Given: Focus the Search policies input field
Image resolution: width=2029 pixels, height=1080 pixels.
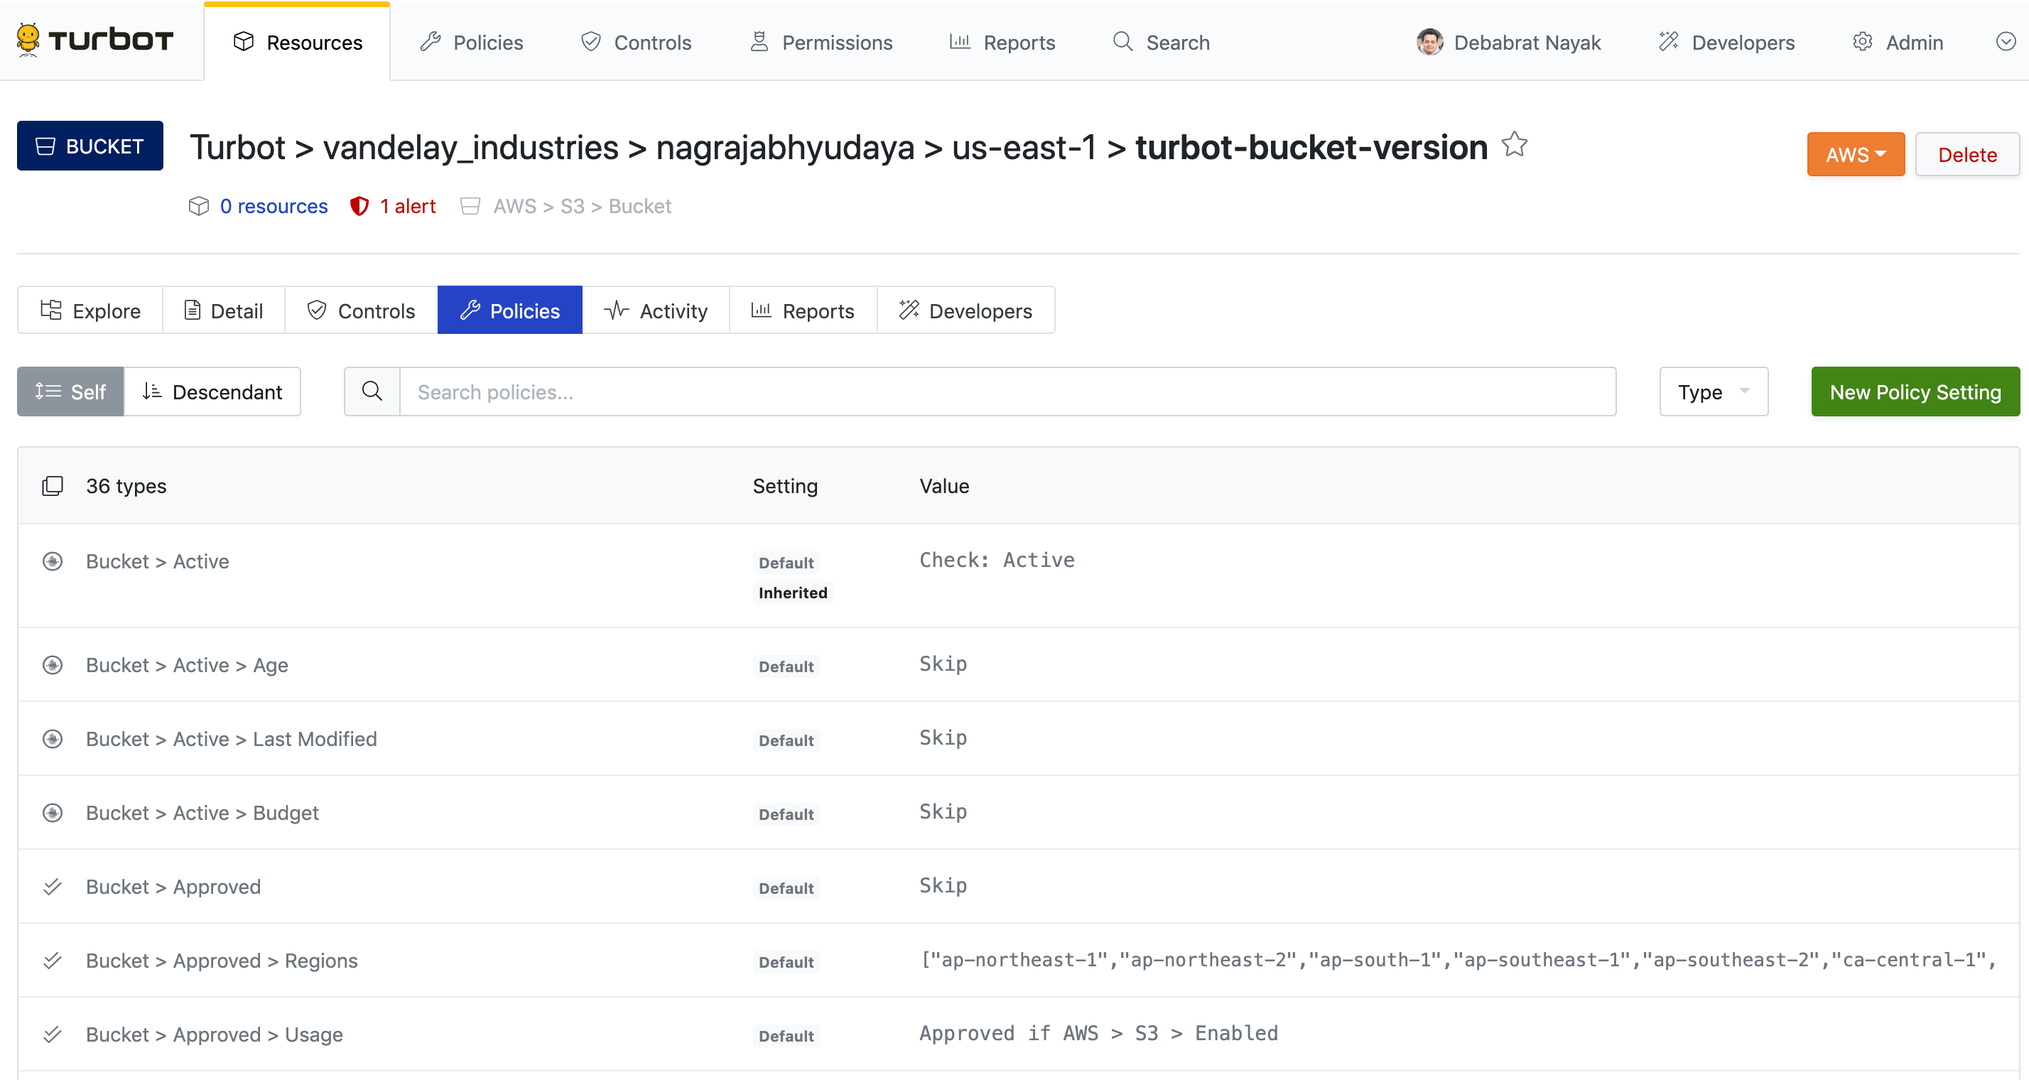Looking at the screenshot, I should click(x=1006, y=392).
